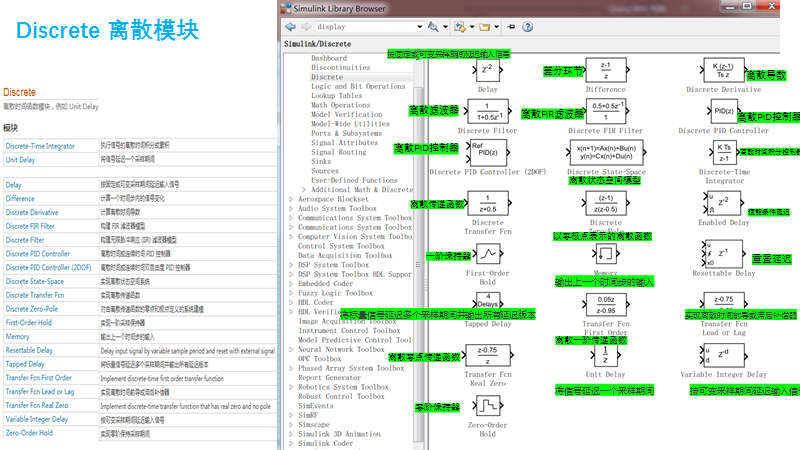The width and height of the screenshot is (800, 450).
Task: Click the new model icon in toolbar
Action: [460, 27]
